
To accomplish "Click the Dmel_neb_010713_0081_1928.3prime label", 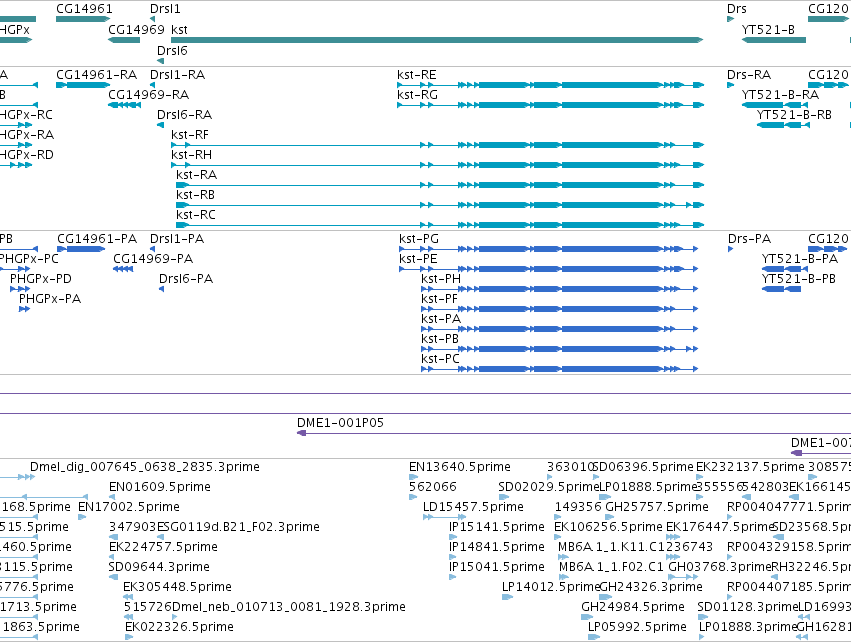I will coord(289,607).
